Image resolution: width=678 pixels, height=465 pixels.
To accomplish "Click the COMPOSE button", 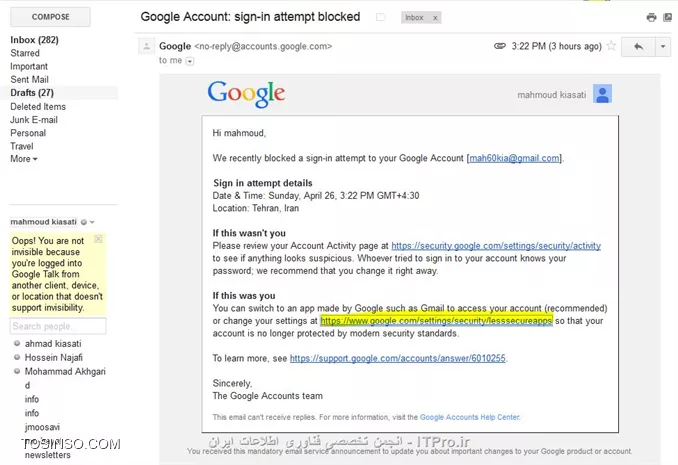I will pyautogui.click(x=50, y=17).
